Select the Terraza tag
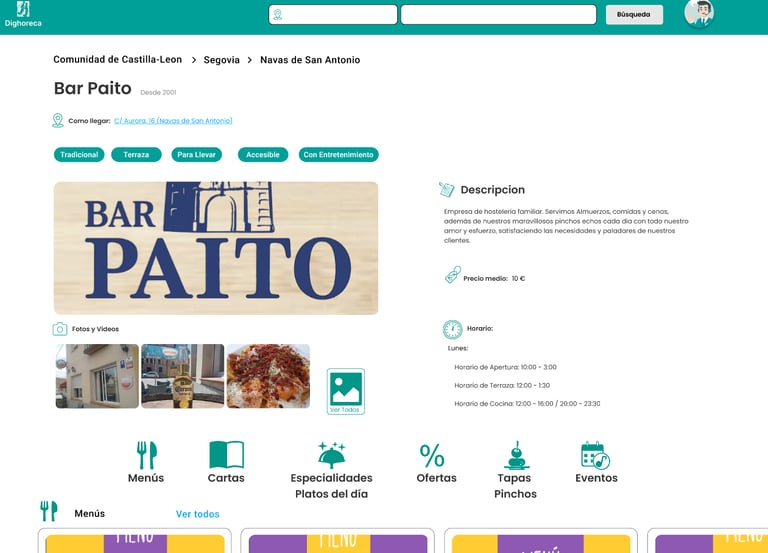Image resolution: width=768 pixels, height=553 pixels. [x=136, y=155]
